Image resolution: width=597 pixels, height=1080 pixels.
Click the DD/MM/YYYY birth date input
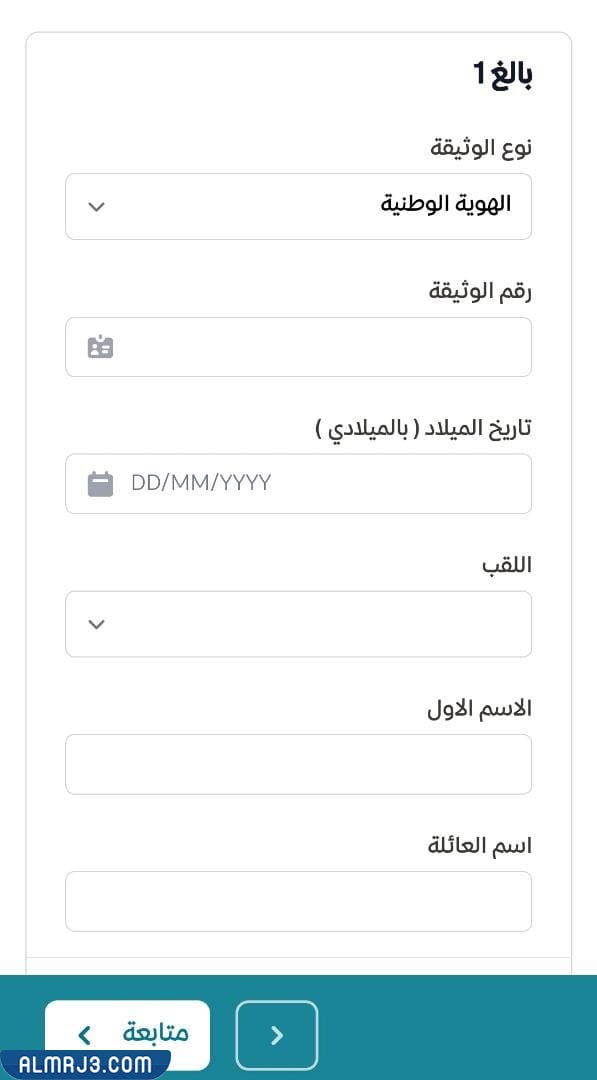(x=300, y=483)
